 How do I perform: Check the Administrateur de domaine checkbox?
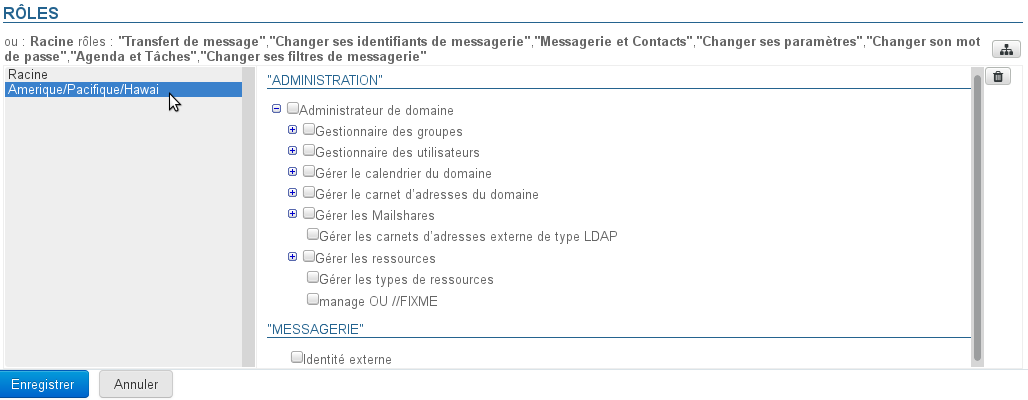coord(293,109)
